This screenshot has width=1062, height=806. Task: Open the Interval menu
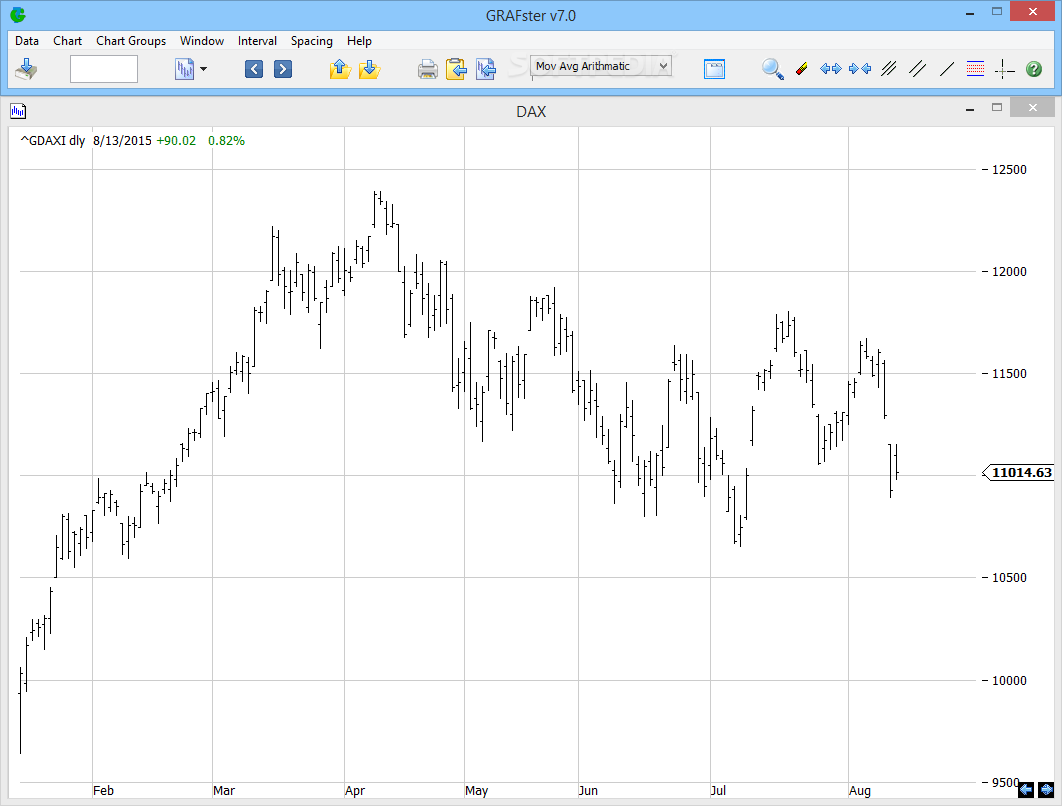click(x=257, y=41)
